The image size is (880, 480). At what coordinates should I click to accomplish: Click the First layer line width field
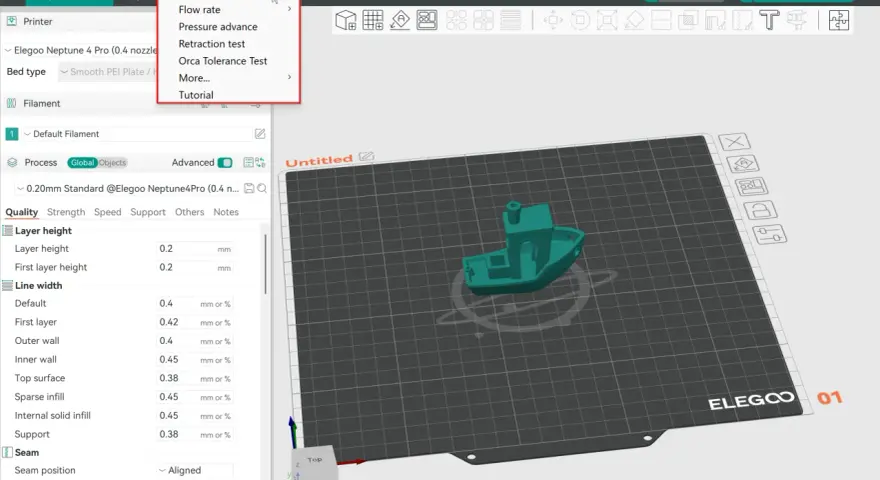coord(195,322)
